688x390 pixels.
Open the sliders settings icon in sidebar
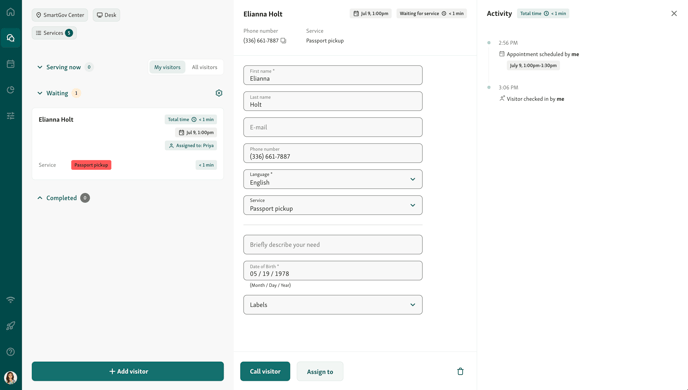tap(11, 116)
